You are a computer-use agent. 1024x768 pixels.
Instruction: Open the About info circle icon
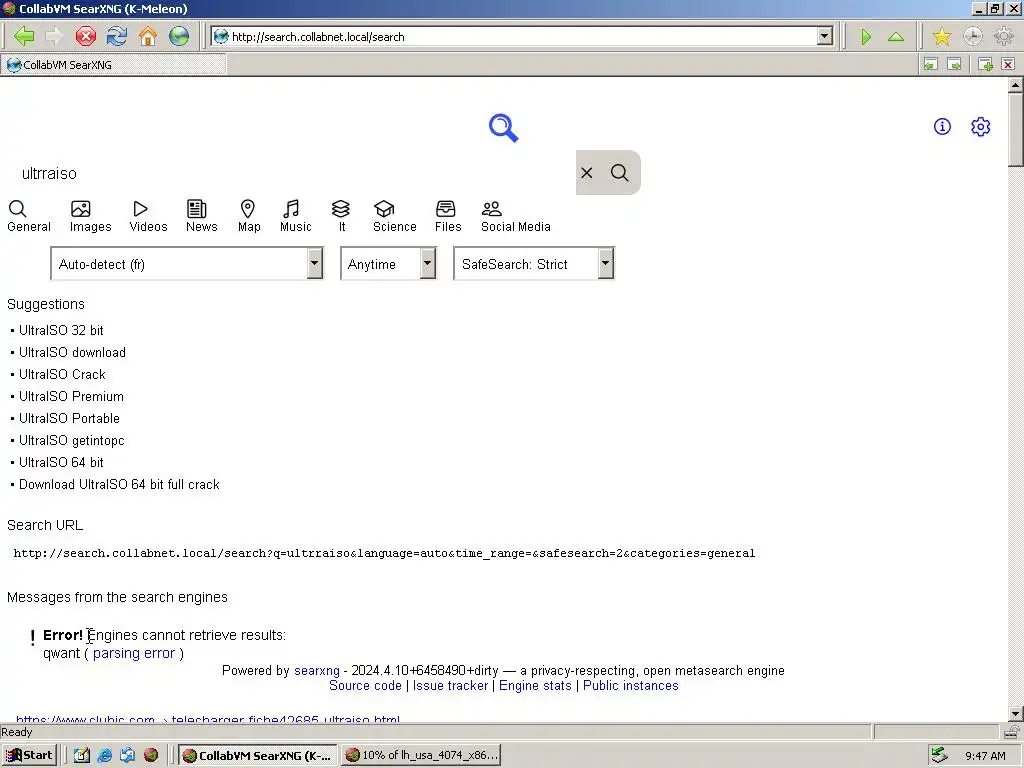[942, 127]
